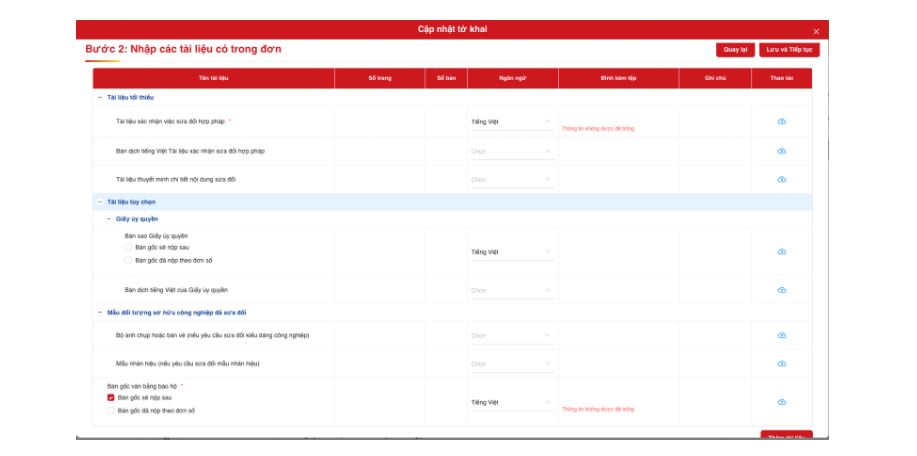This screenshot has width=917, height=456.
Task: Collapse the Tài liệu tối thiểu section
Action: click(99, 98)
